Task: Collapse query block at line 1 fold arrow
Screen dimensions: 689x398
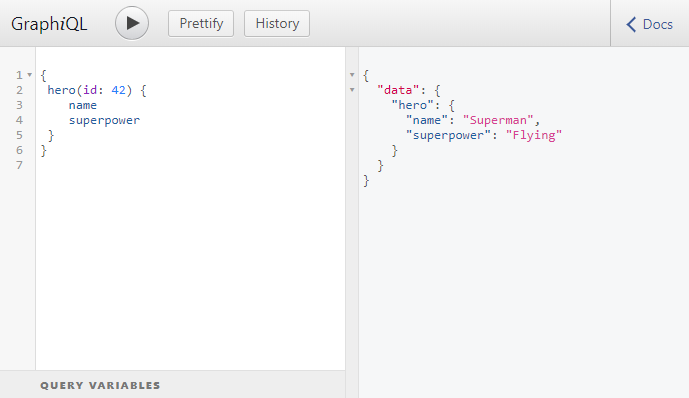Action: [29, 75]
